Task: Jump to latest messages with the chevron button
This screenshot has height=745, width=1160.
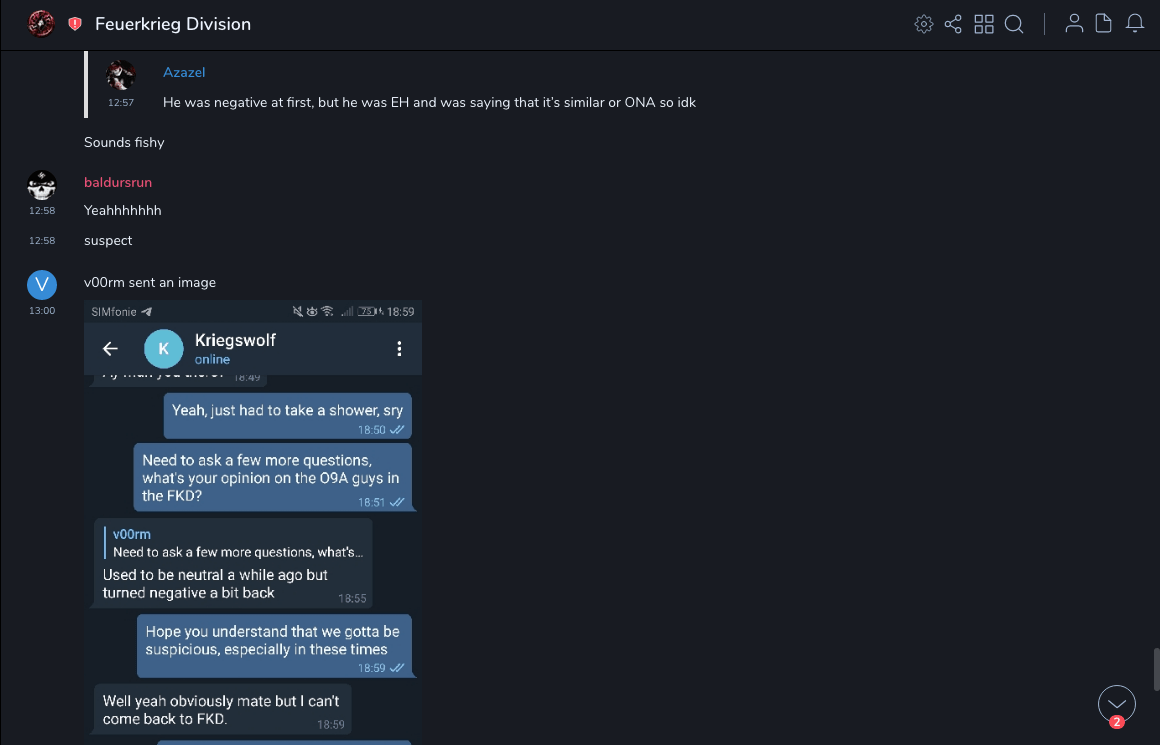Action: (1116, 704)
